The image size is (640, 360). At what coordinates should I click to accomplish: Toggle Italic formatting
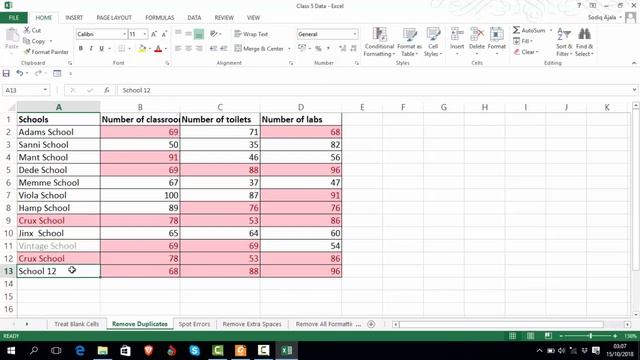pyautogui.click(x=91, y=49)
